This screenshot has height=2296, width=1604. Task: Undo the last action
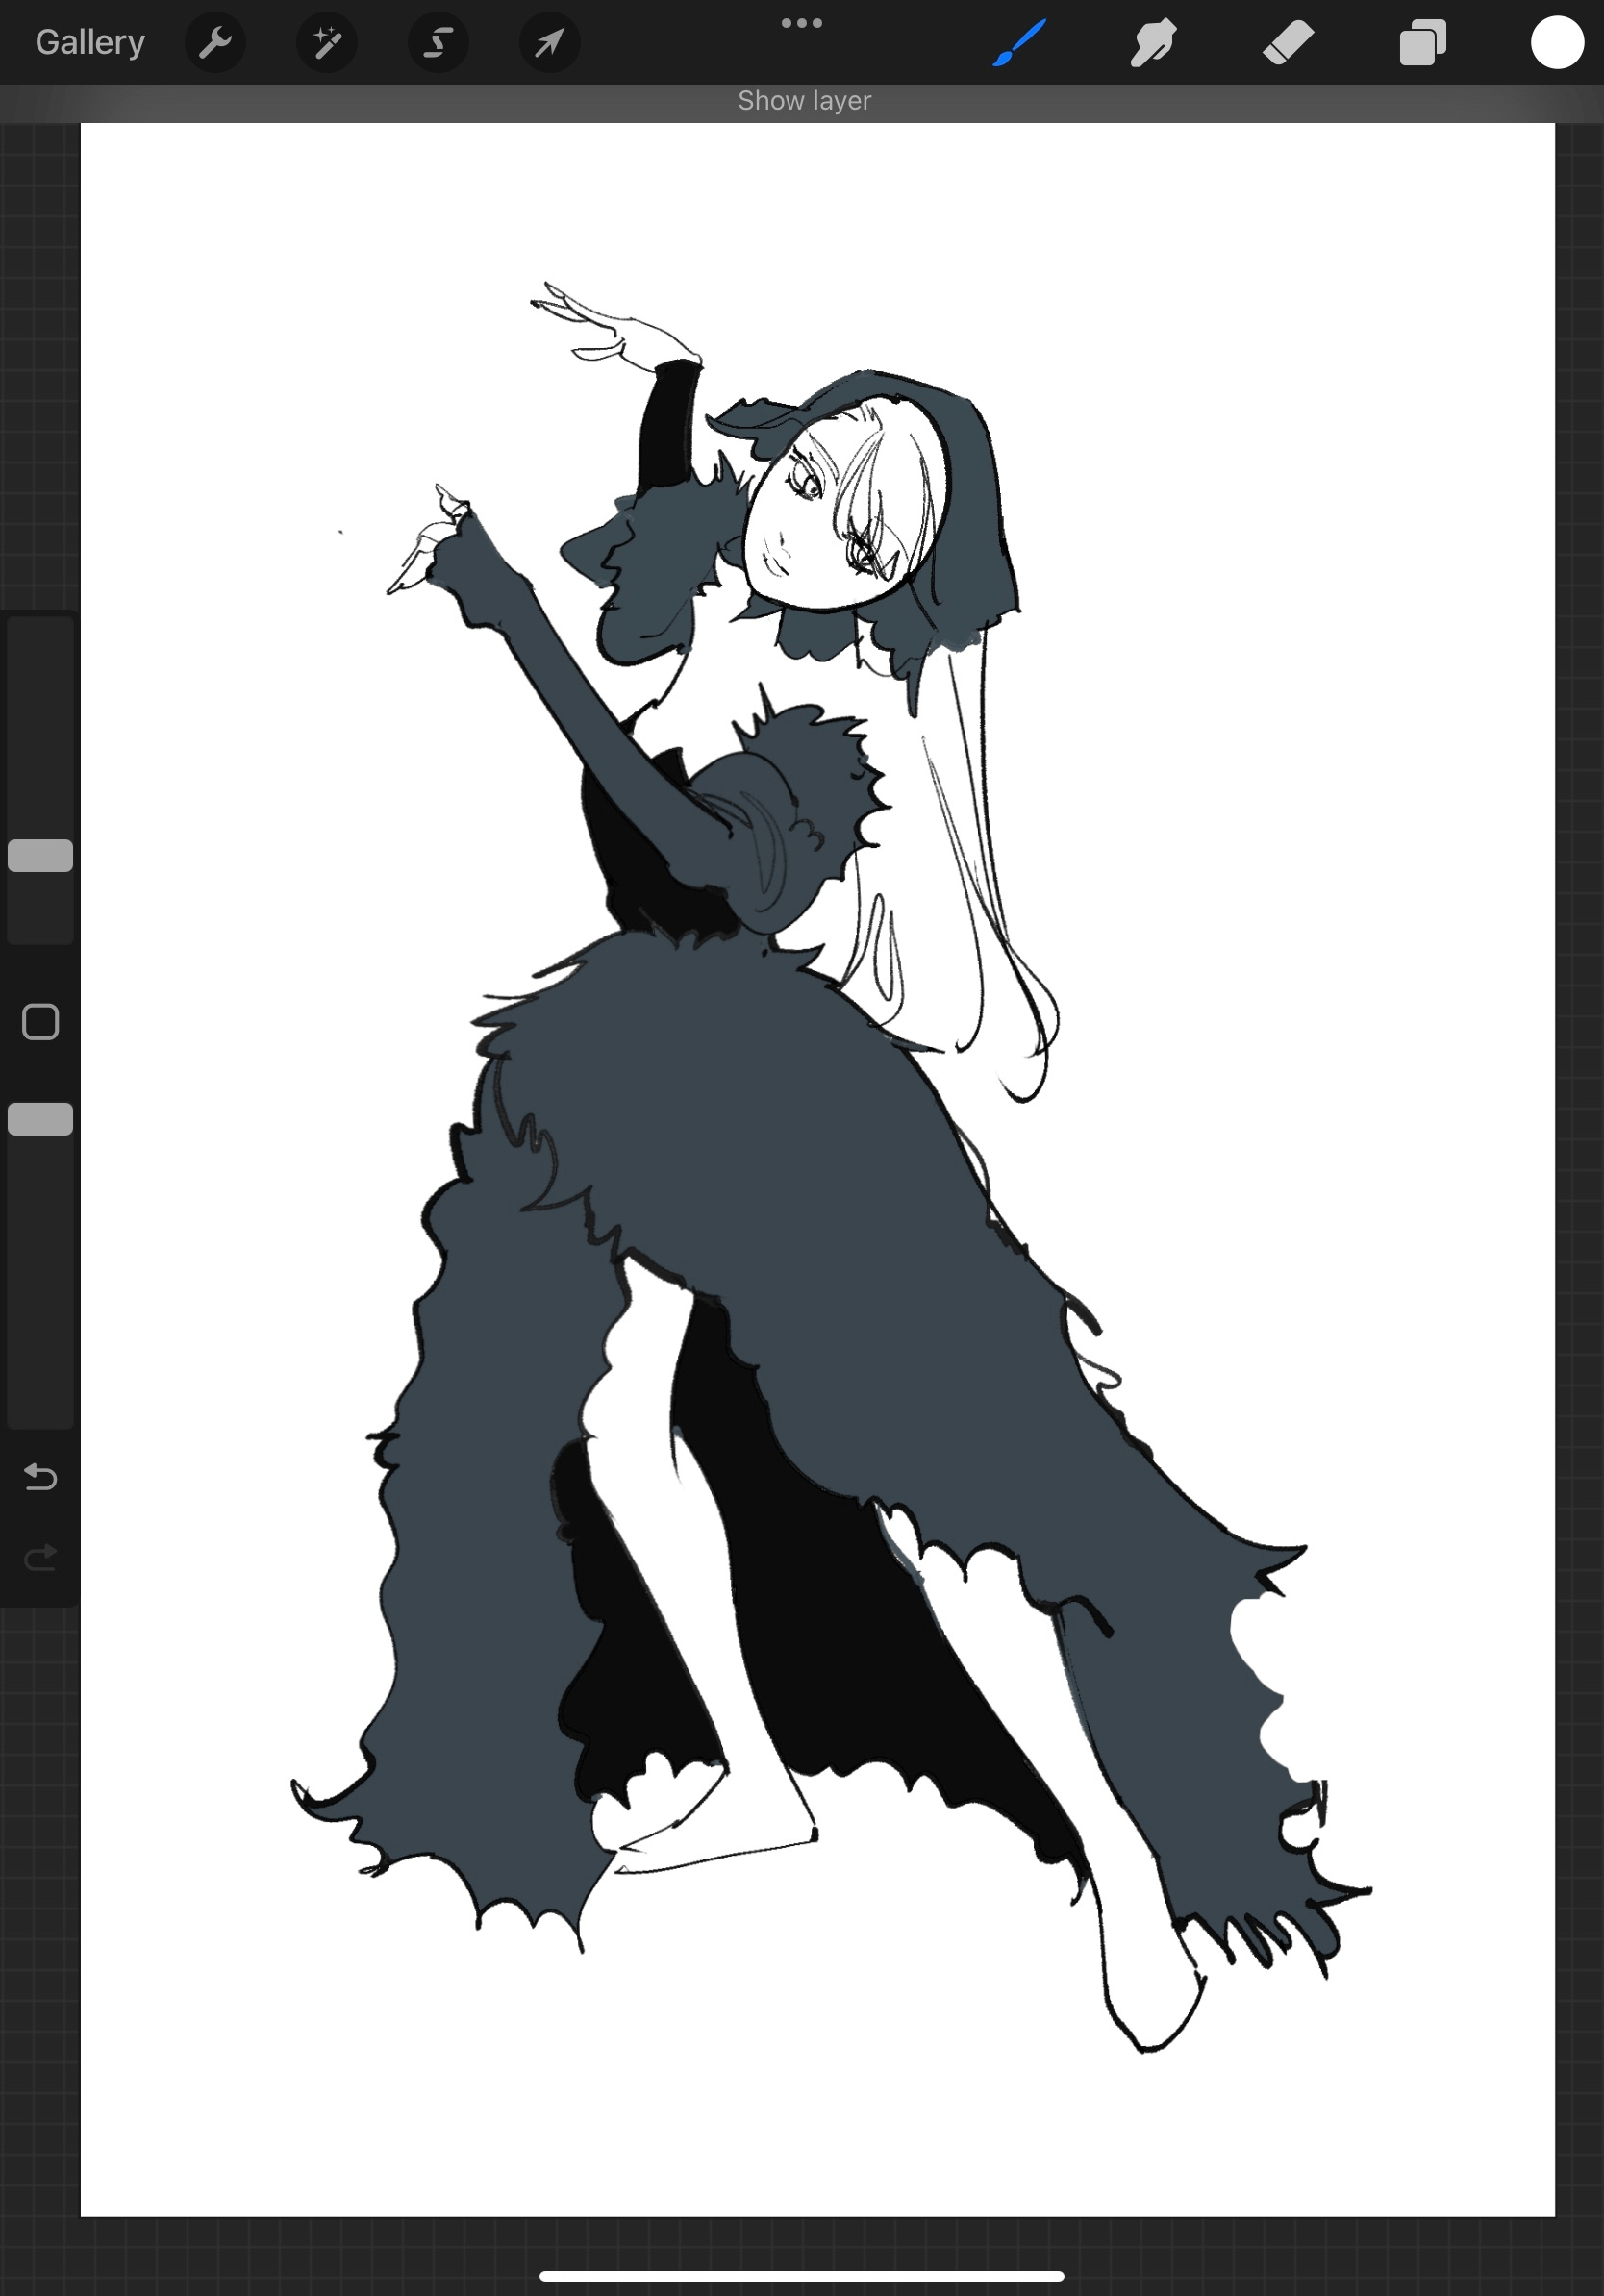(40, 1476)
